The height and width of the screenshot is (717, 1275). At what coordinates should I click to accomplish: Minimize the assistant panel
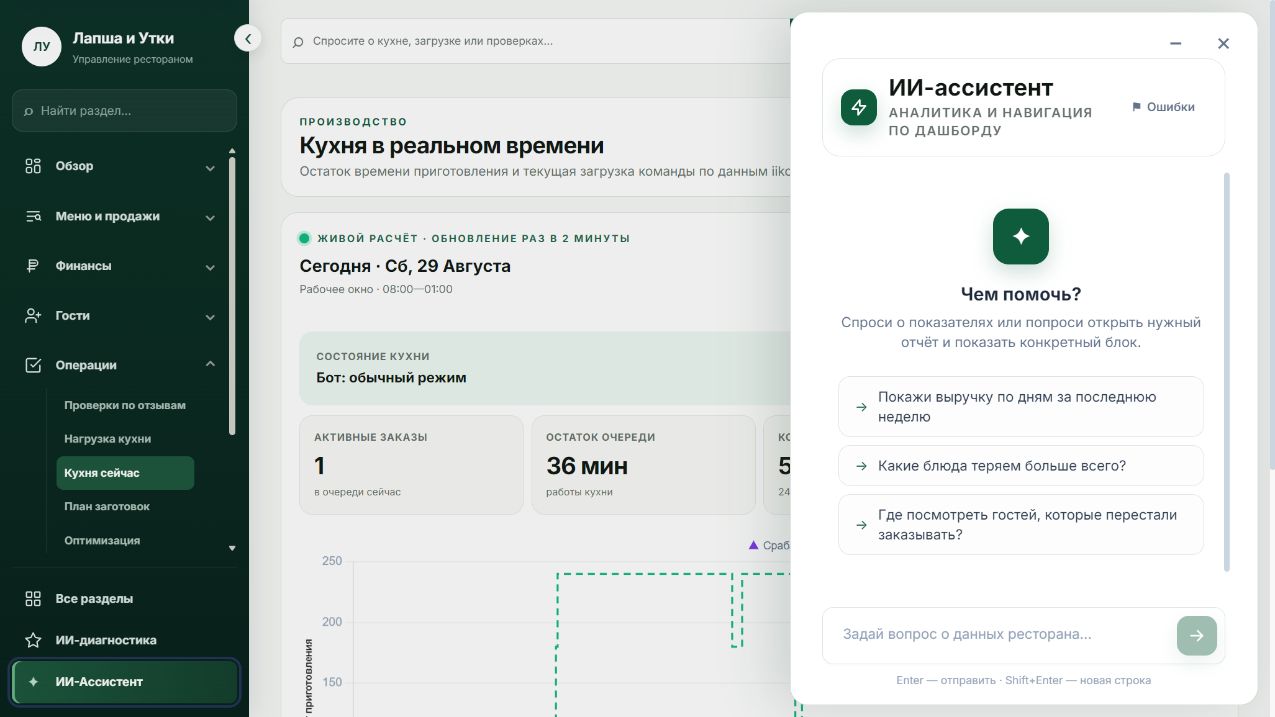[x=1176, y=43]
